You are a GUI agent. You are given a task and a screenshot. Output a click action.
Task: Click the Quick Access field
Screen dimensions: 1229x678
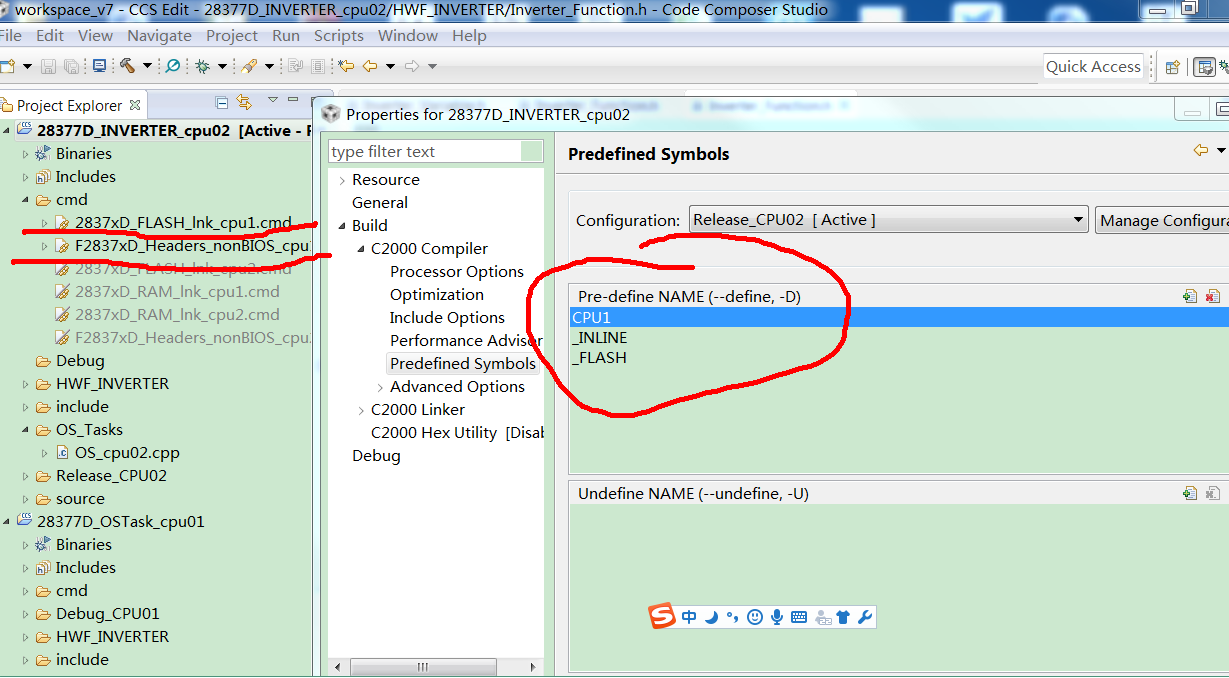pyautogui.click(x=1093, y=67)
